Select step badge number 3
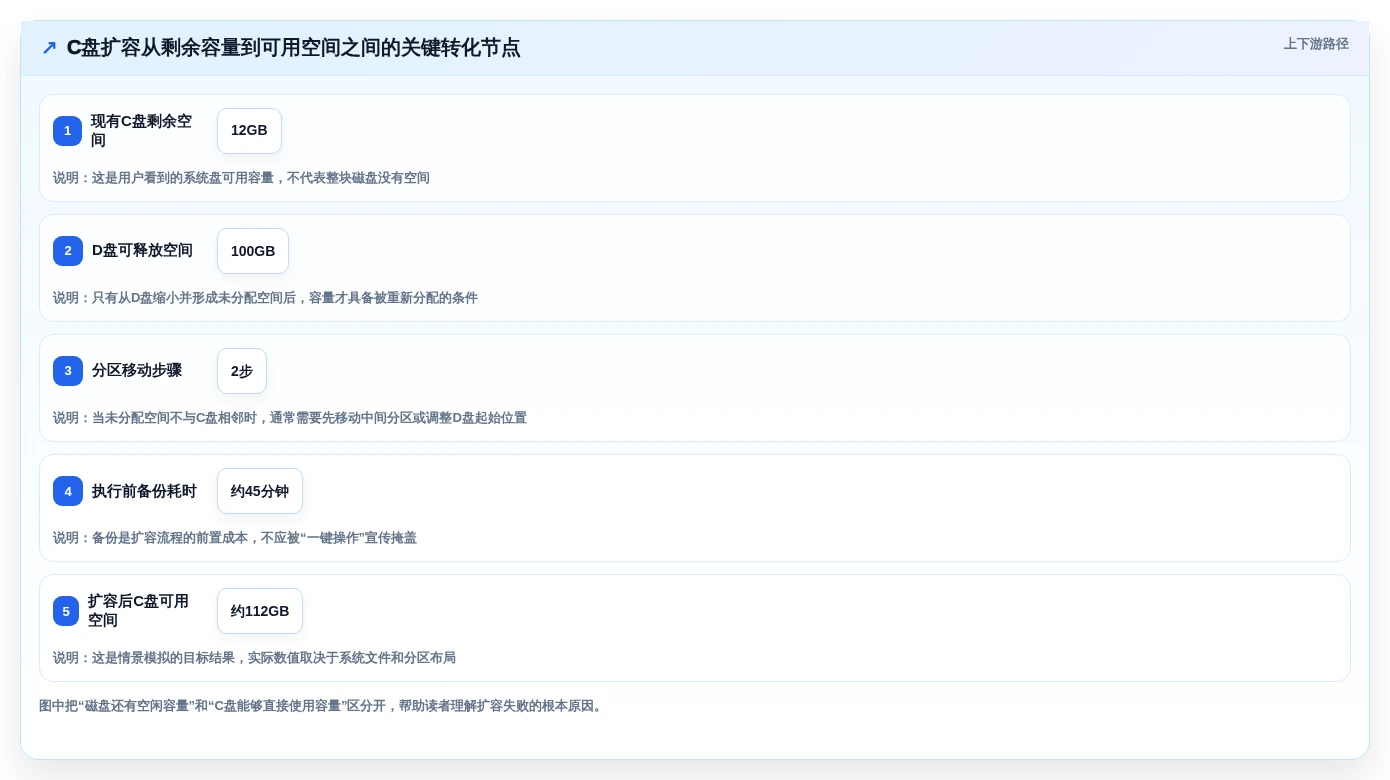The height and width of the screenshot is (780, 1390). coord(68,371)
